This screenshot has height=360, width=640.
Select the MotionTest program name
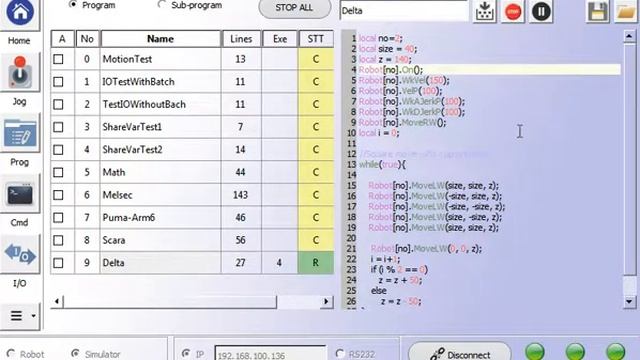coord(127,59)
